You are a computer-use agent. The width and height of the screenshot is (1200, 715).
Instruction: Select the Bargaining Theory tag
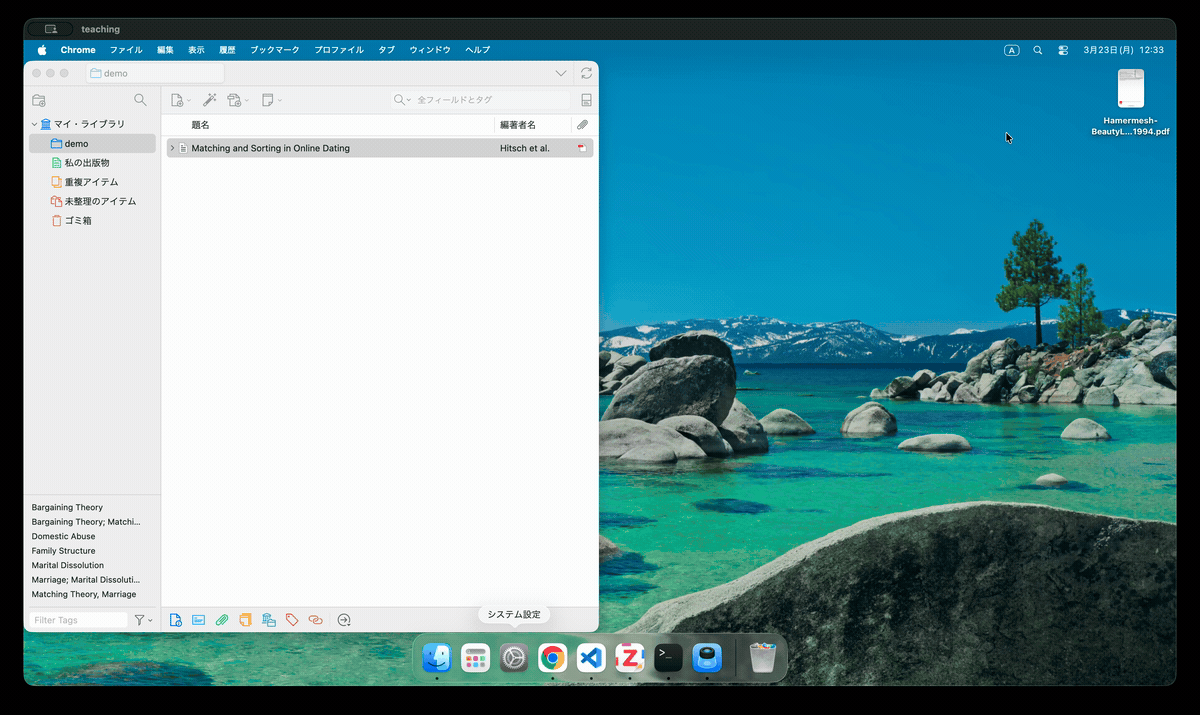pyautogui.click(x=67, y=507)
